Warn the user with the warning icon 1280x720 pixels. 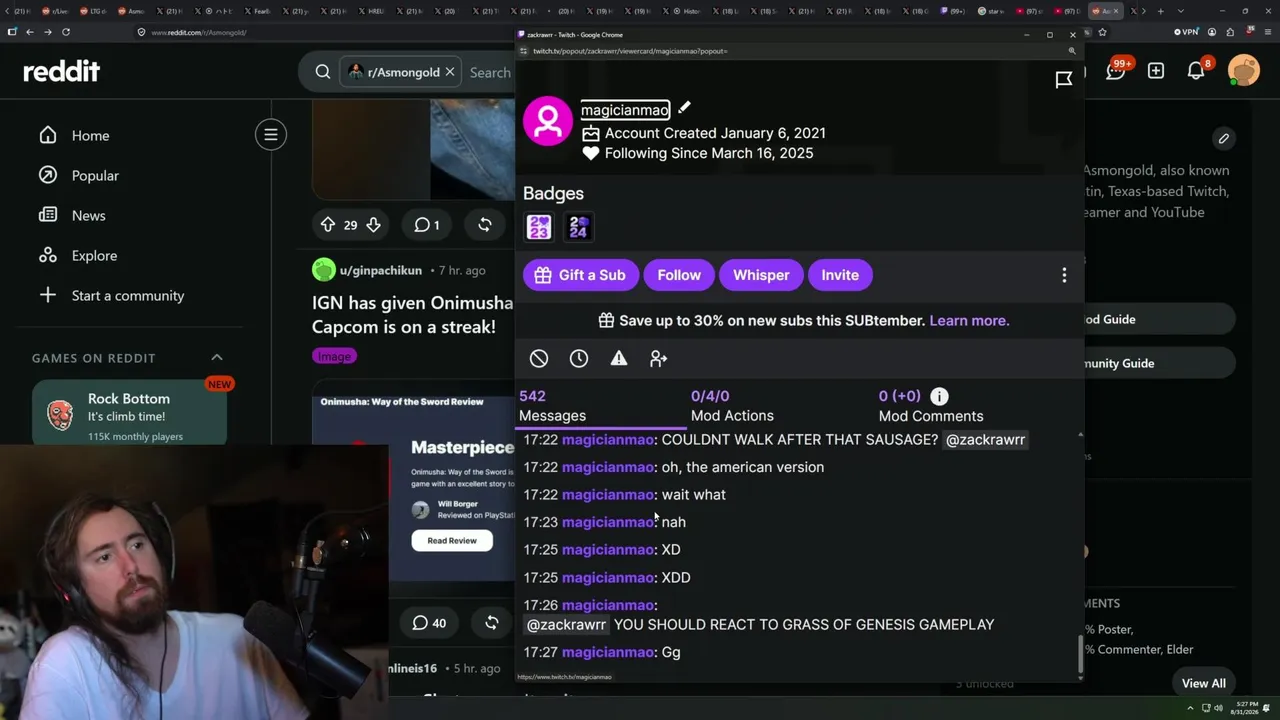tap(619, 358)
